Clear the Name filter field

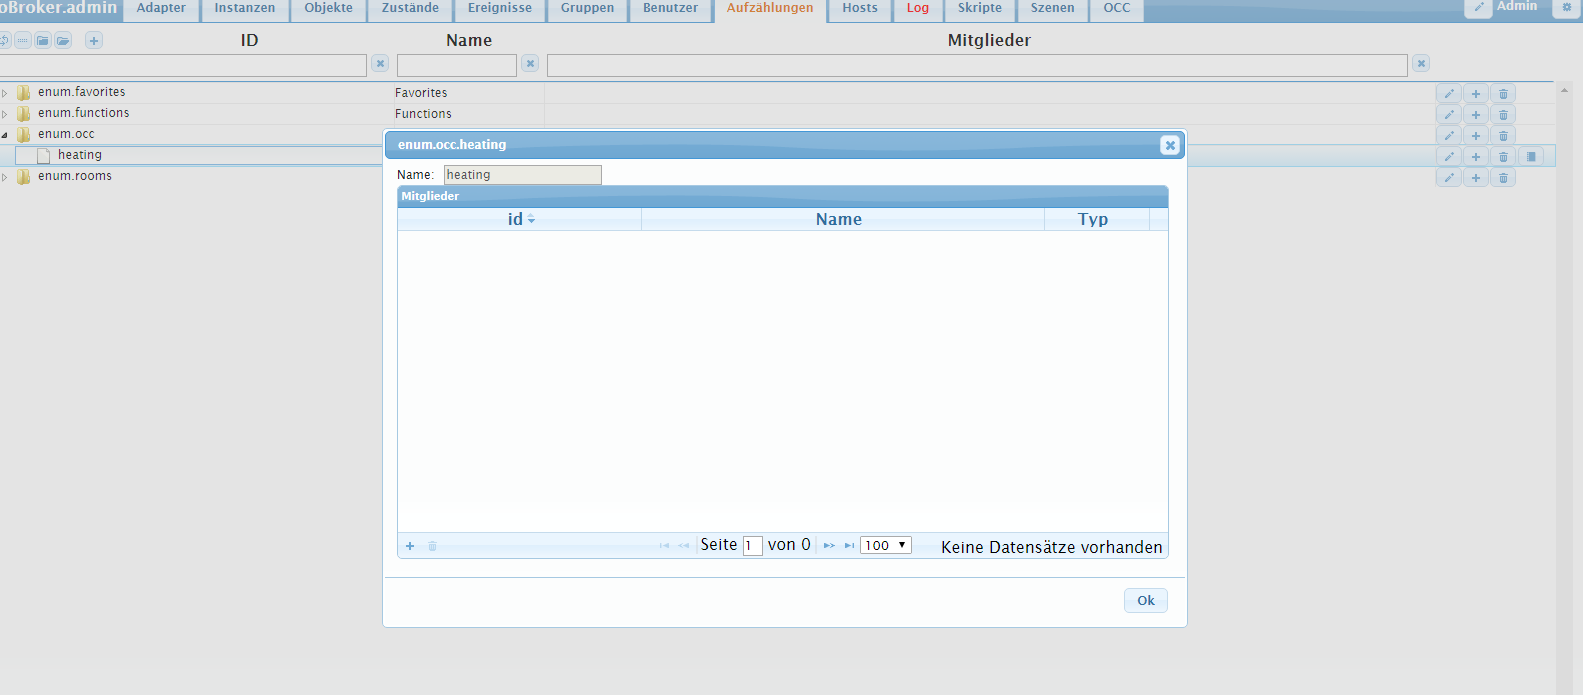click(530, 63)
